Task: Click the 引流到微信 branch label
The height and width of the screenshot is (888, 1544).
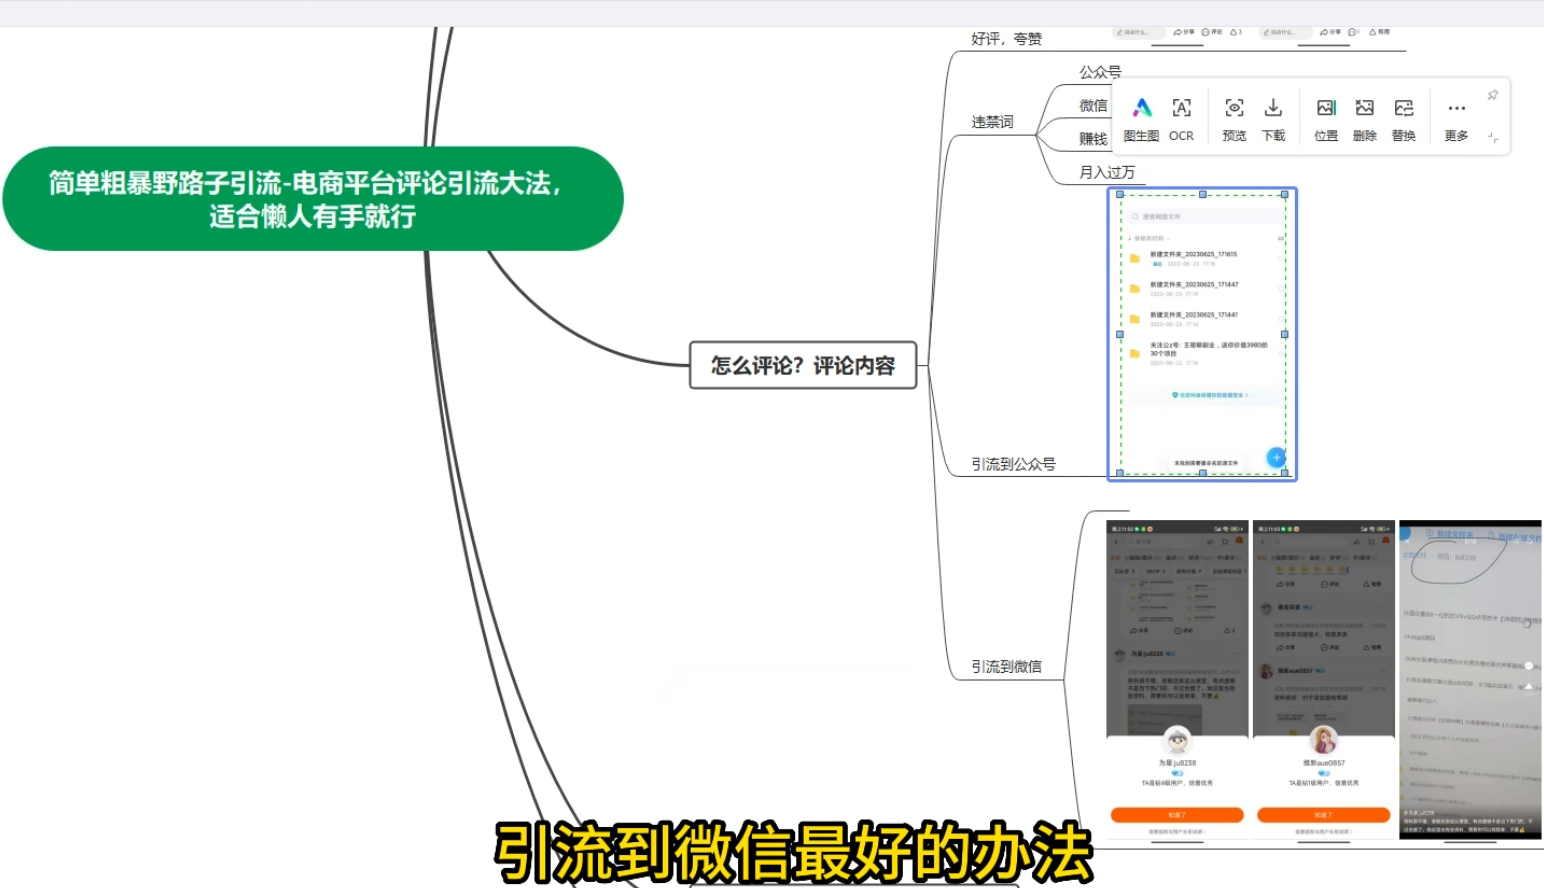Action: [x=1006, y=666]
